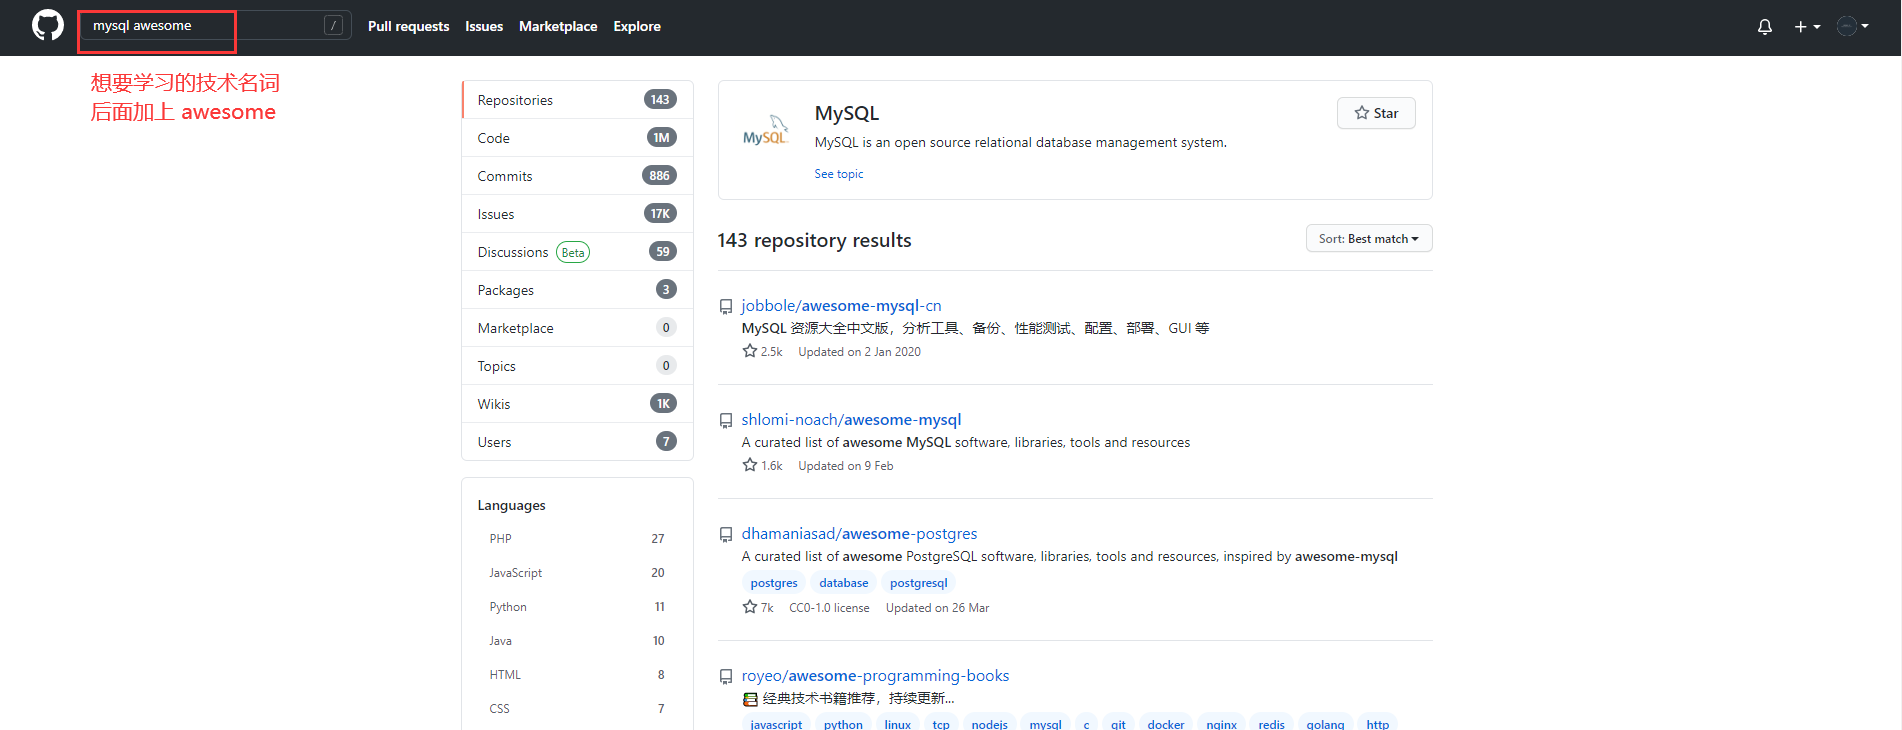Select the Code results filter

coord(577,138)
